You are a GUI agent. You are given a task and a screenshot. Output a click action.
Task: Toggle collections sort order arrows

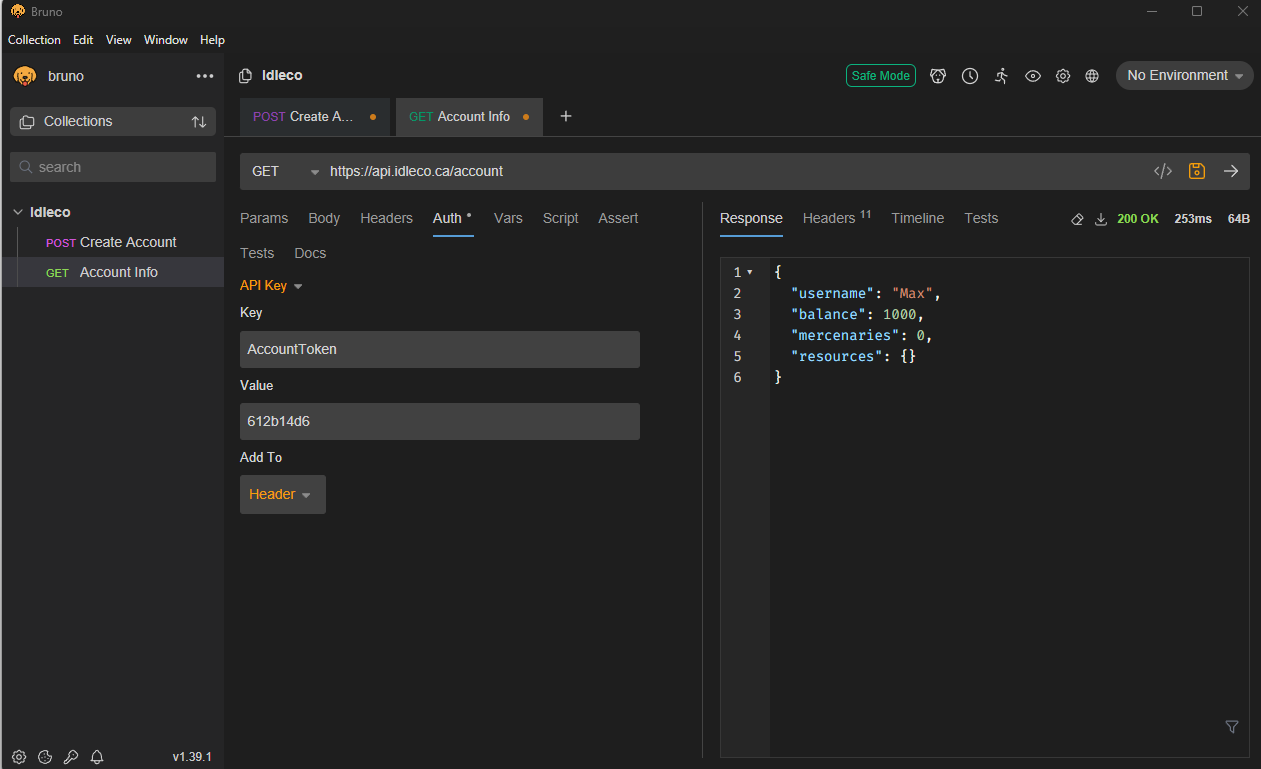tap(199, 122)
